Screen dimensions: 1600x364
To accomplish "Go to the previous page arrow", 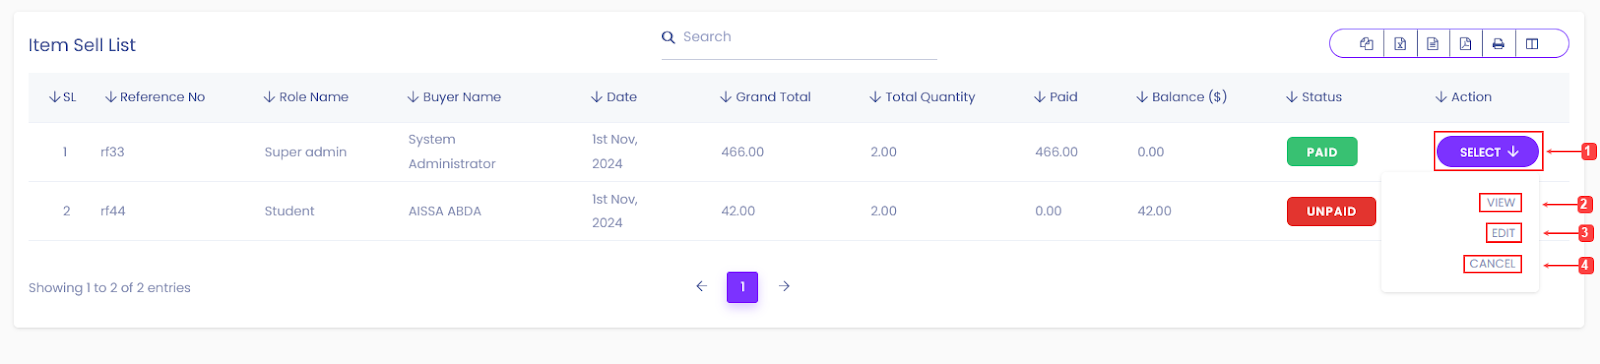I will tap(701, 286).
